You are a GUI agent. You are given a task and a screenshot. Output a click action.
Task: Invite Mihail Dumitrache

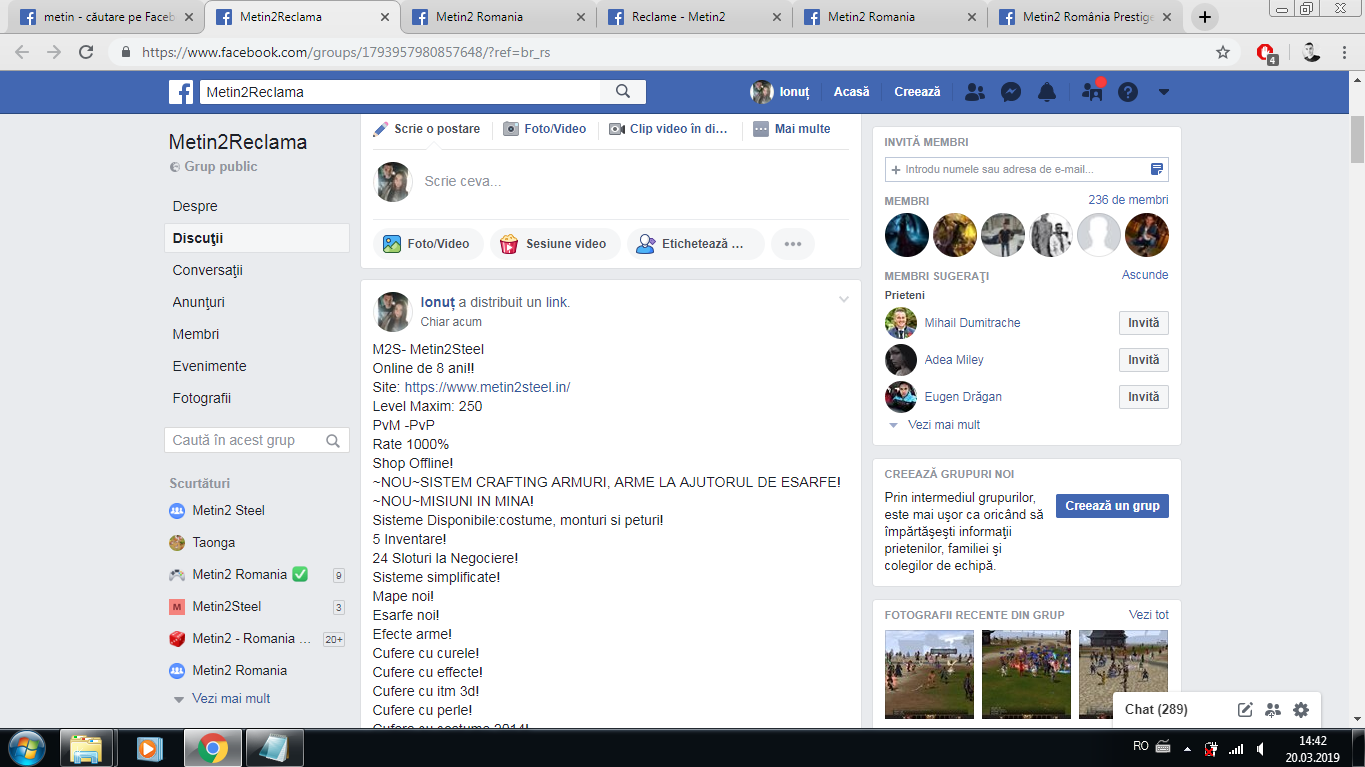tap(1144, 323)
